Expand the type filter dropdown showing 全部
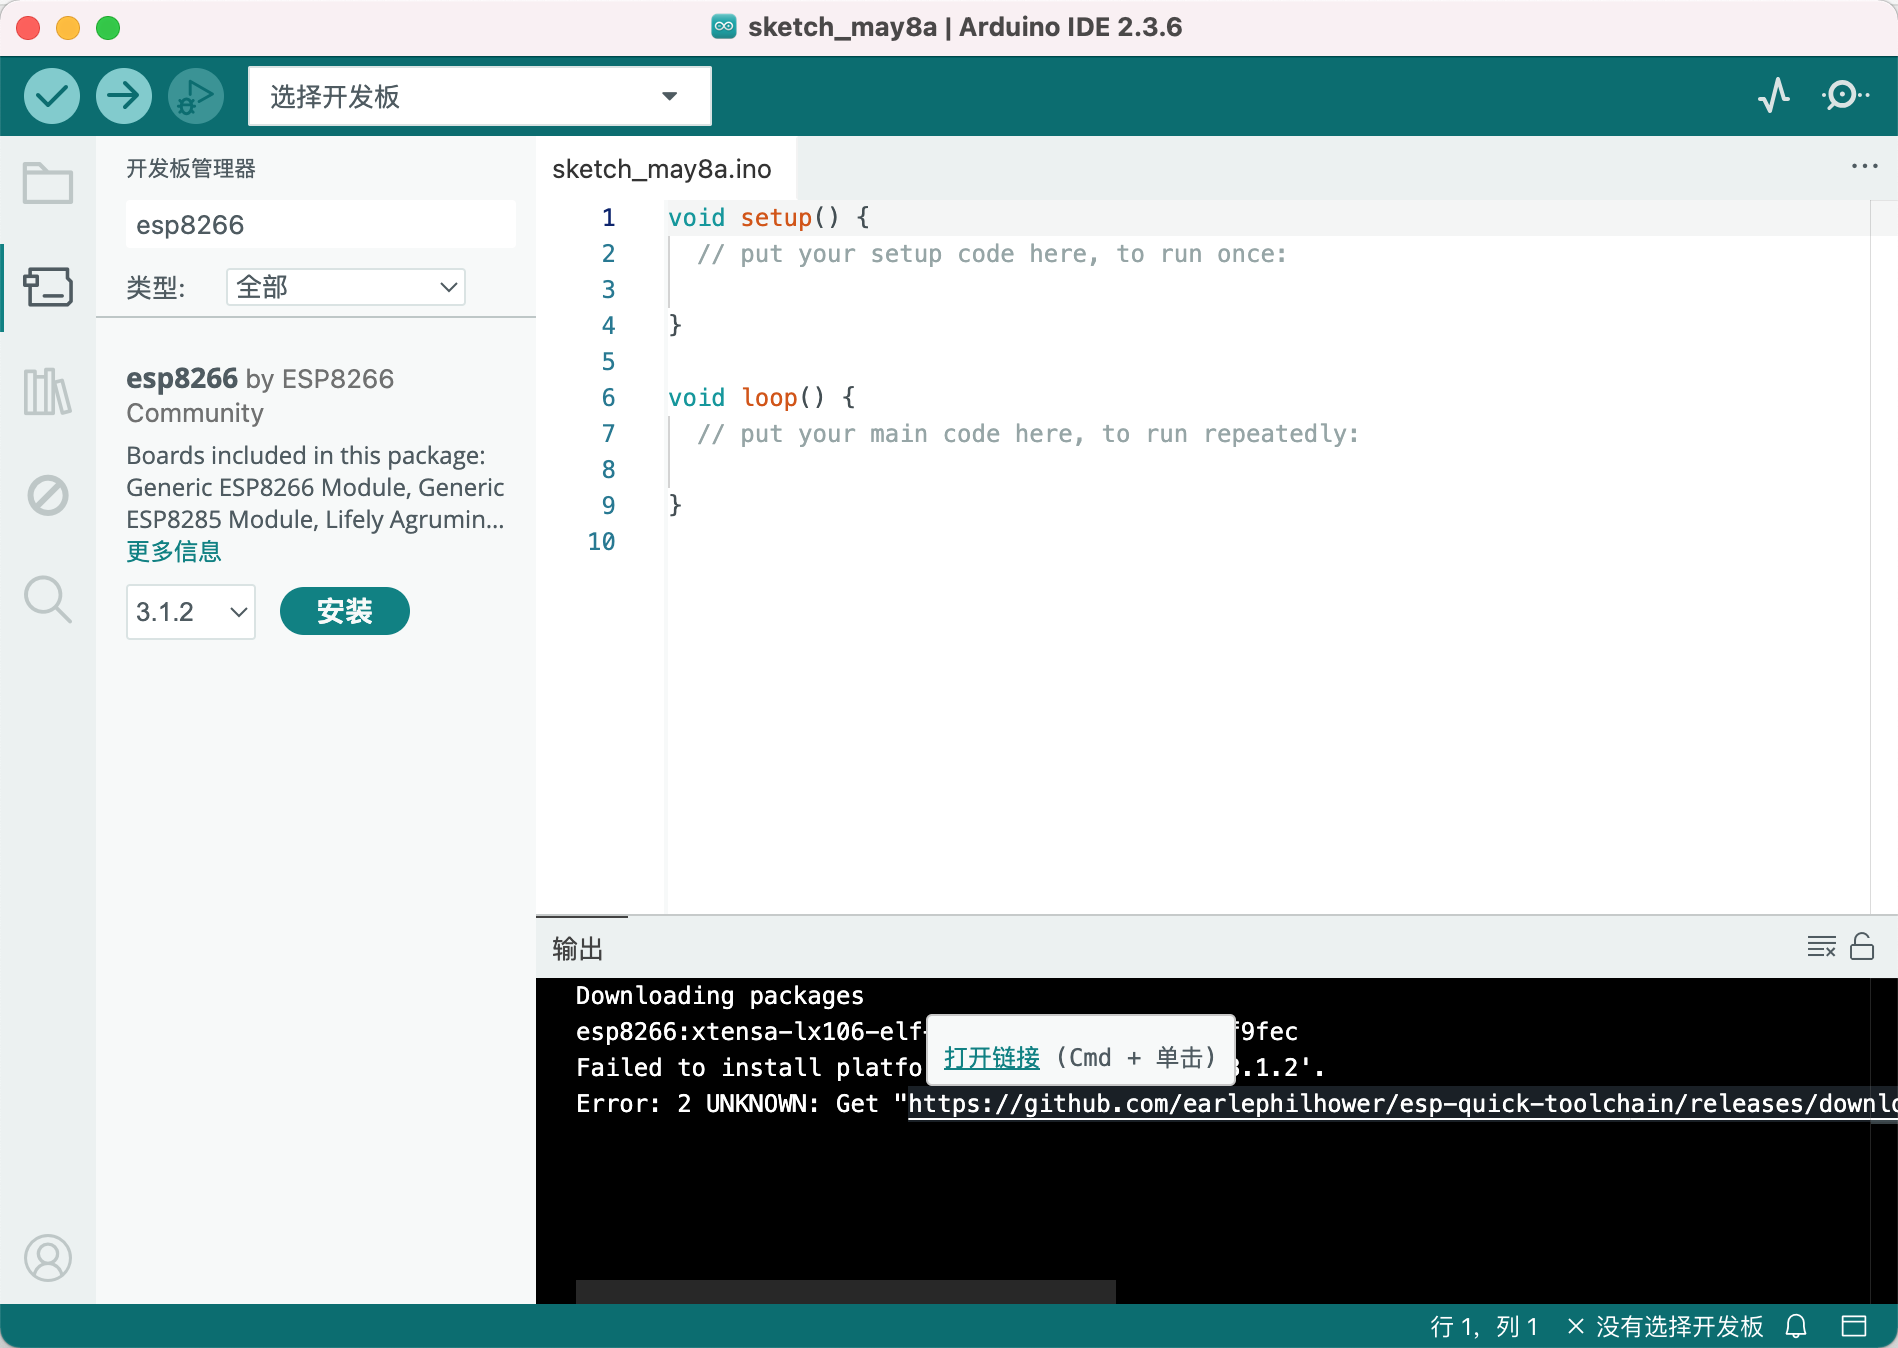This screenshot has height=1348, width=1898. point(346,287)
